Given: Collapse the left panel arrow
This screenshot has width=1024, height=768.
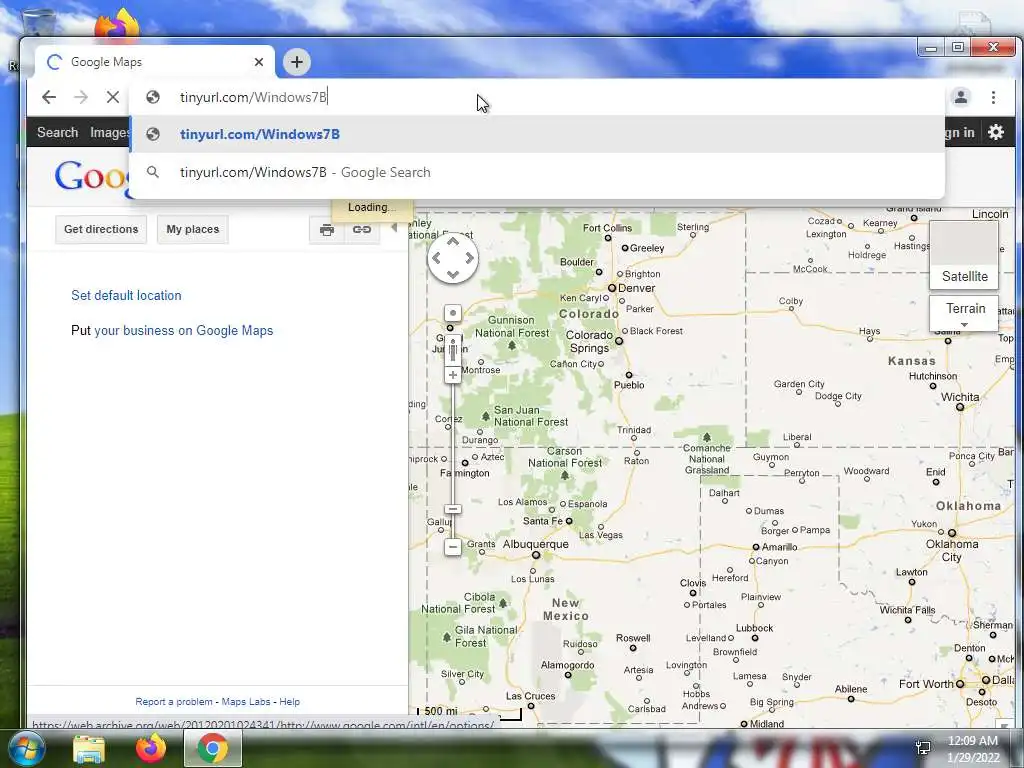Looking at the screenshot, I should (394, 228).
